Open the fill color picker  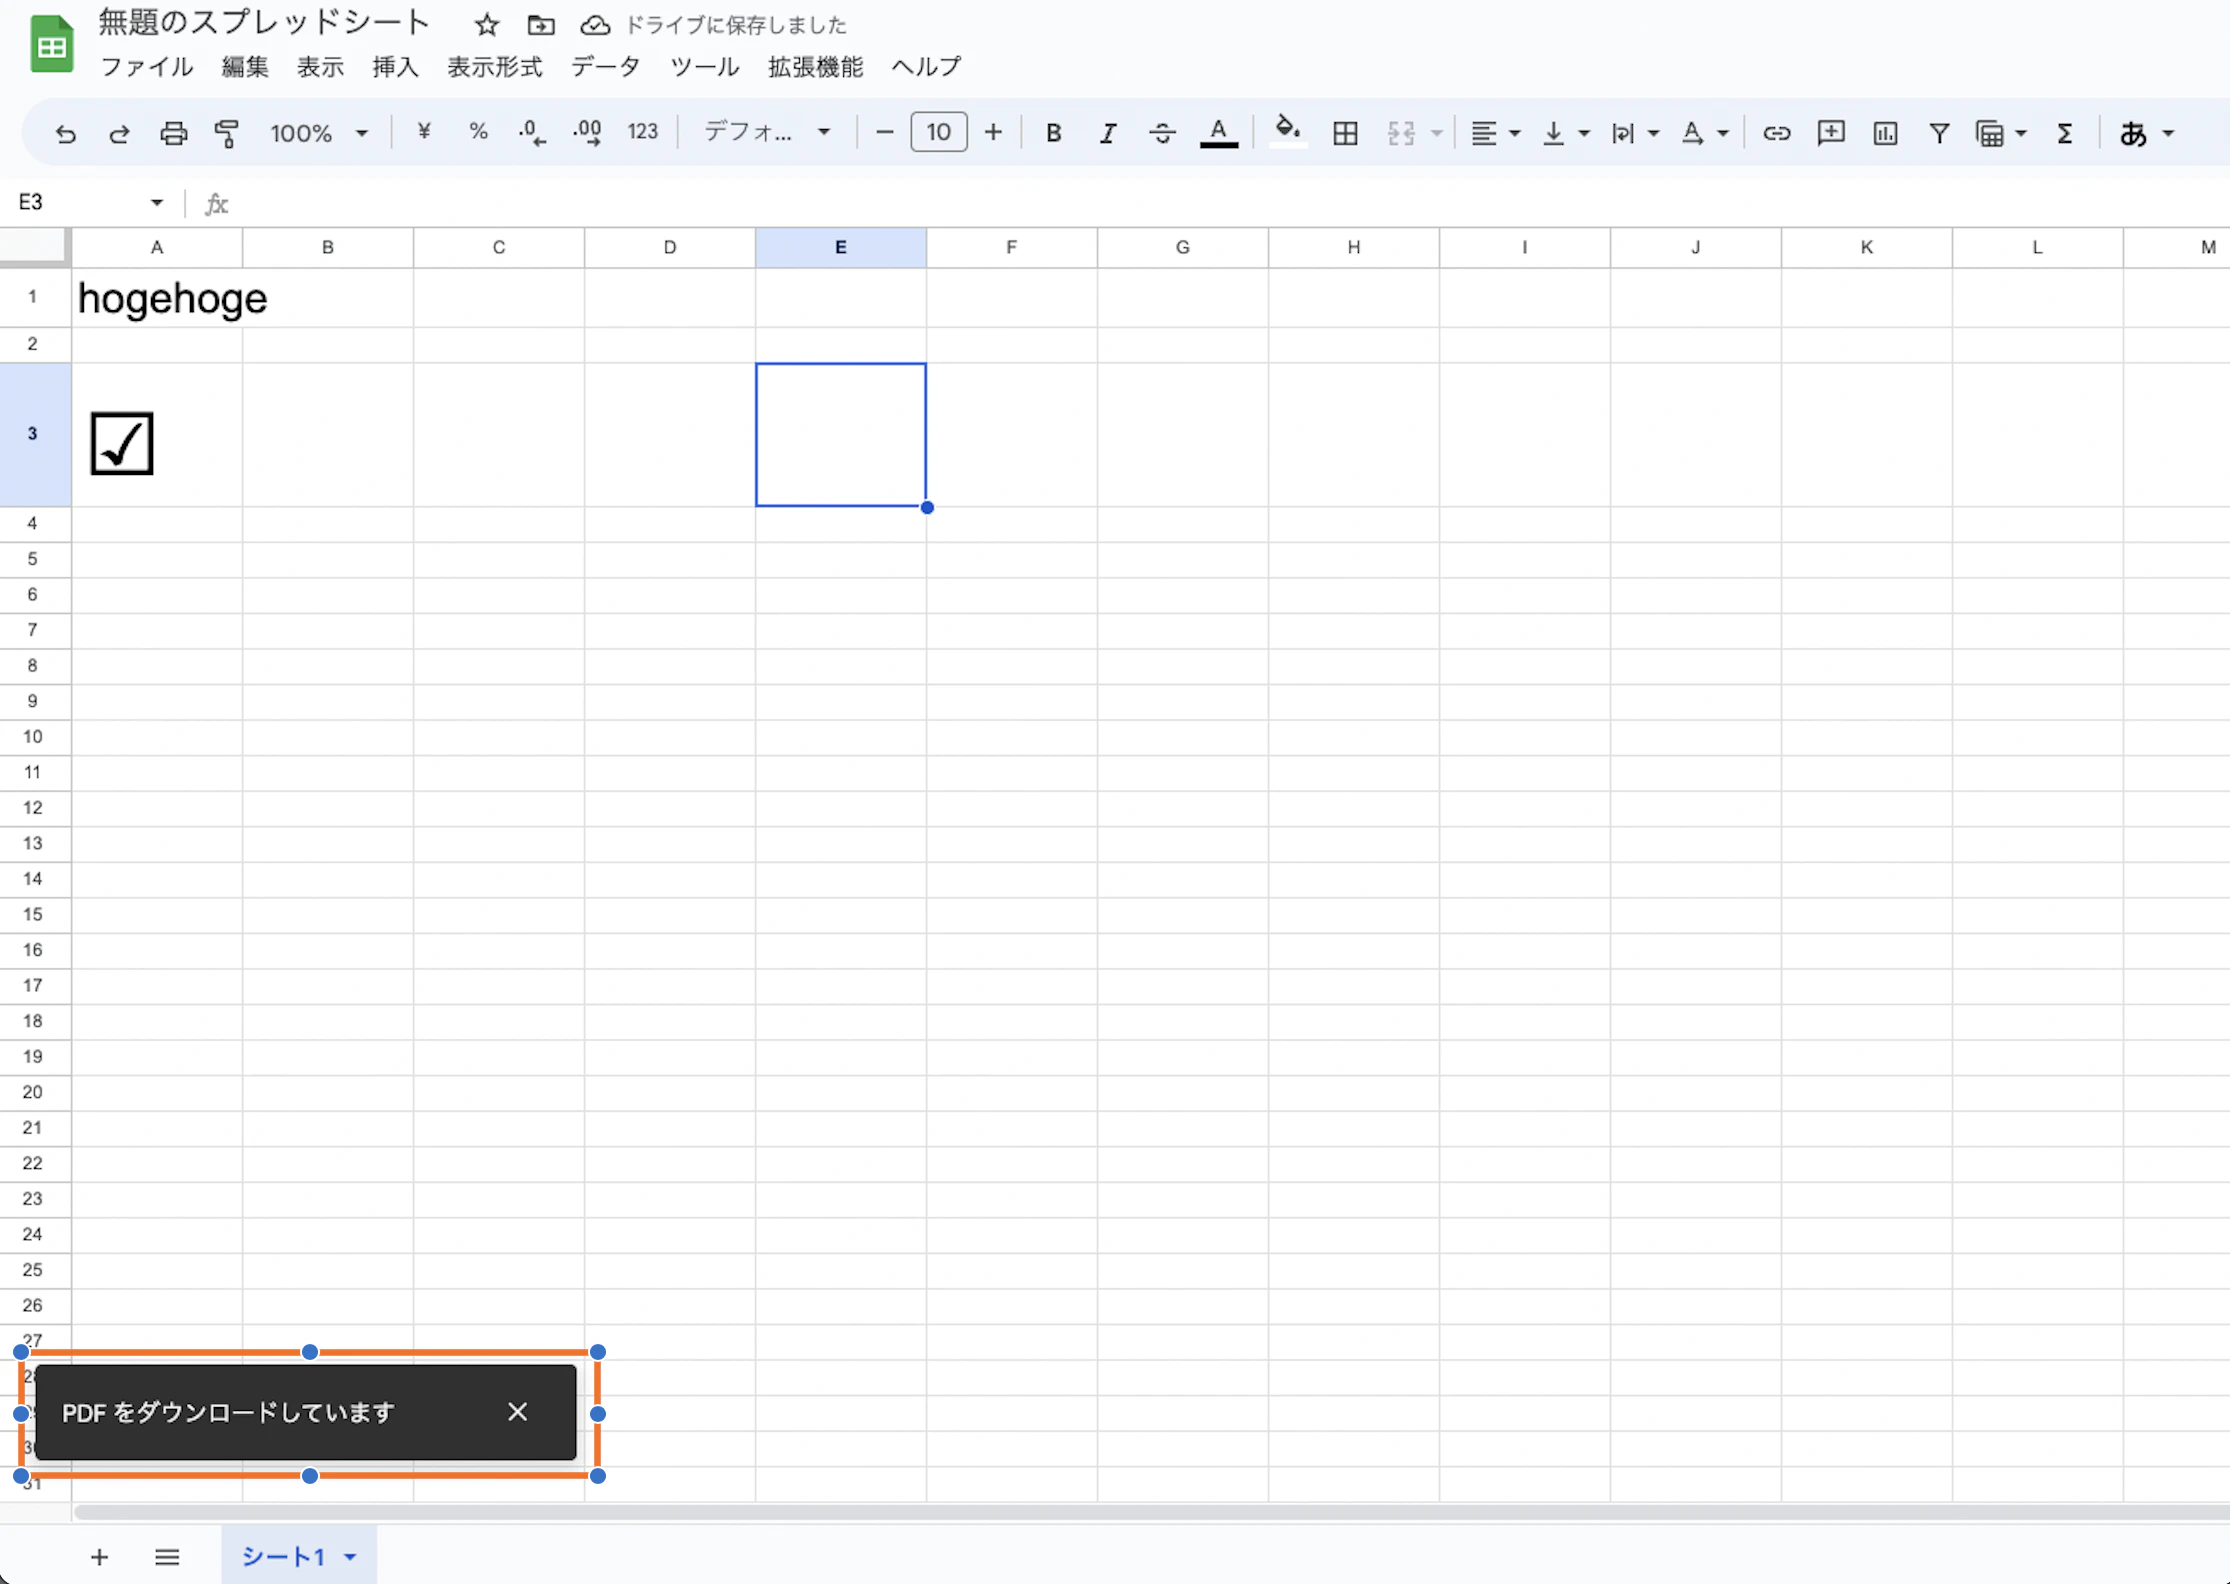1287,131
